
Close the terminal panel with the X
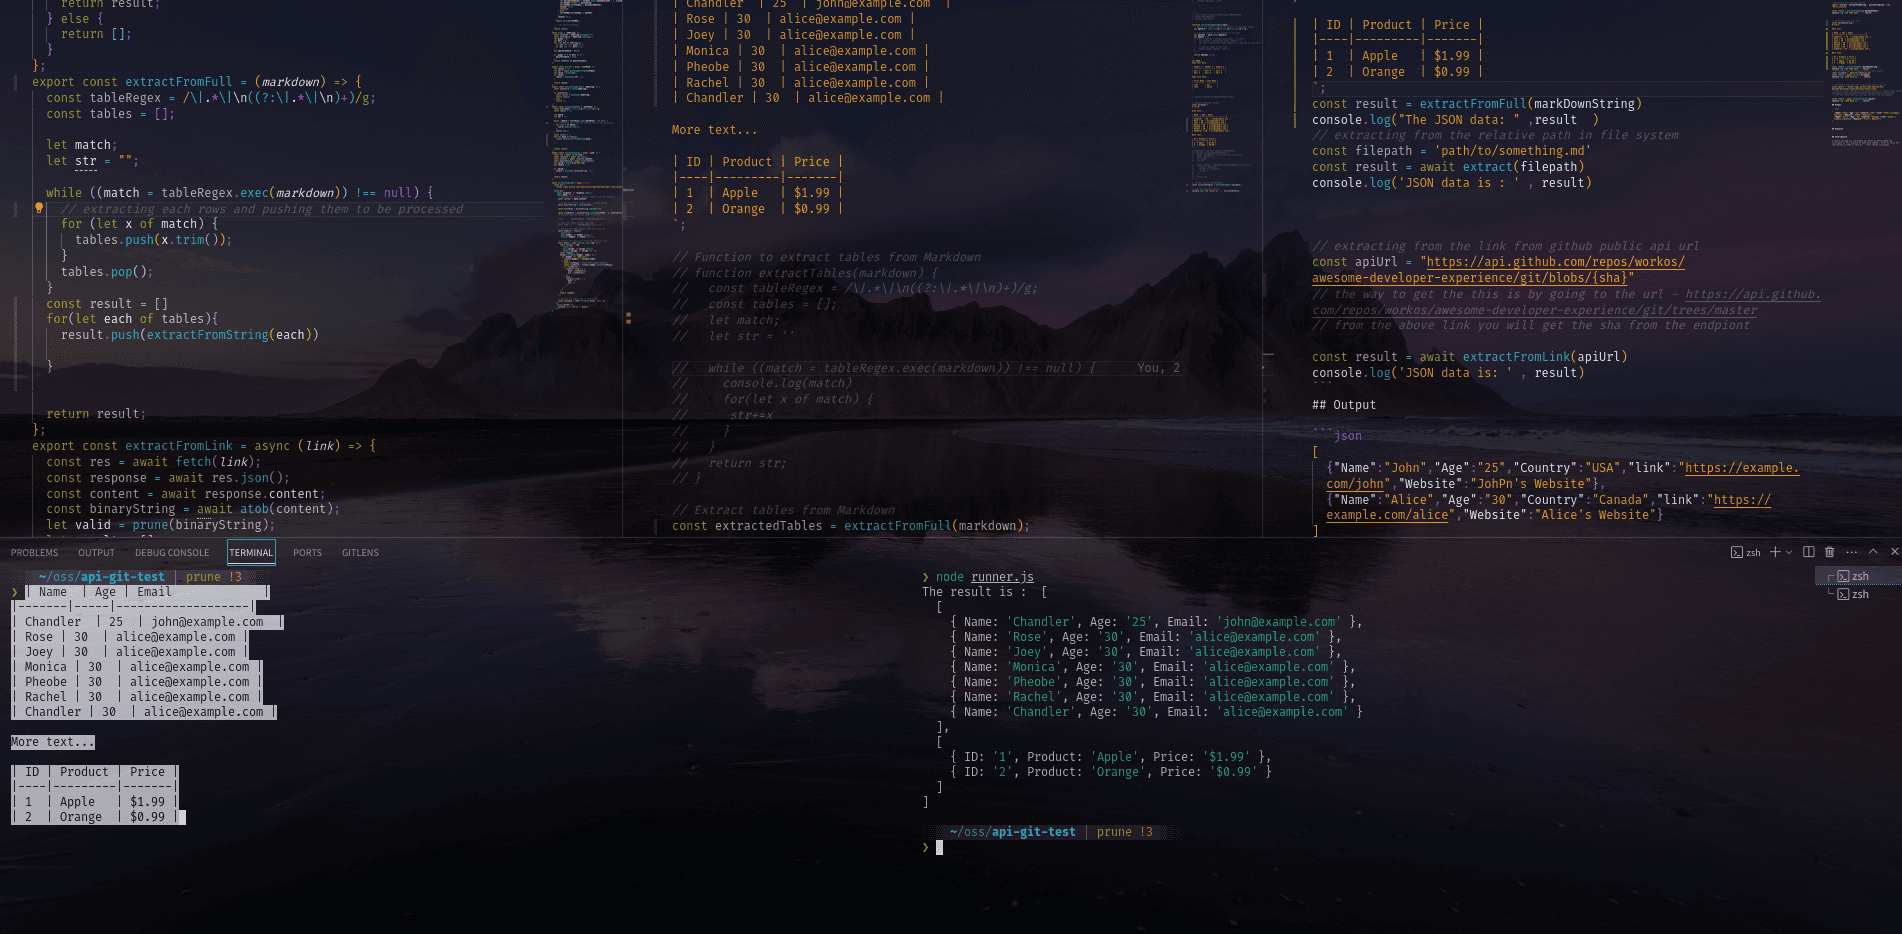pos(1894,552)
